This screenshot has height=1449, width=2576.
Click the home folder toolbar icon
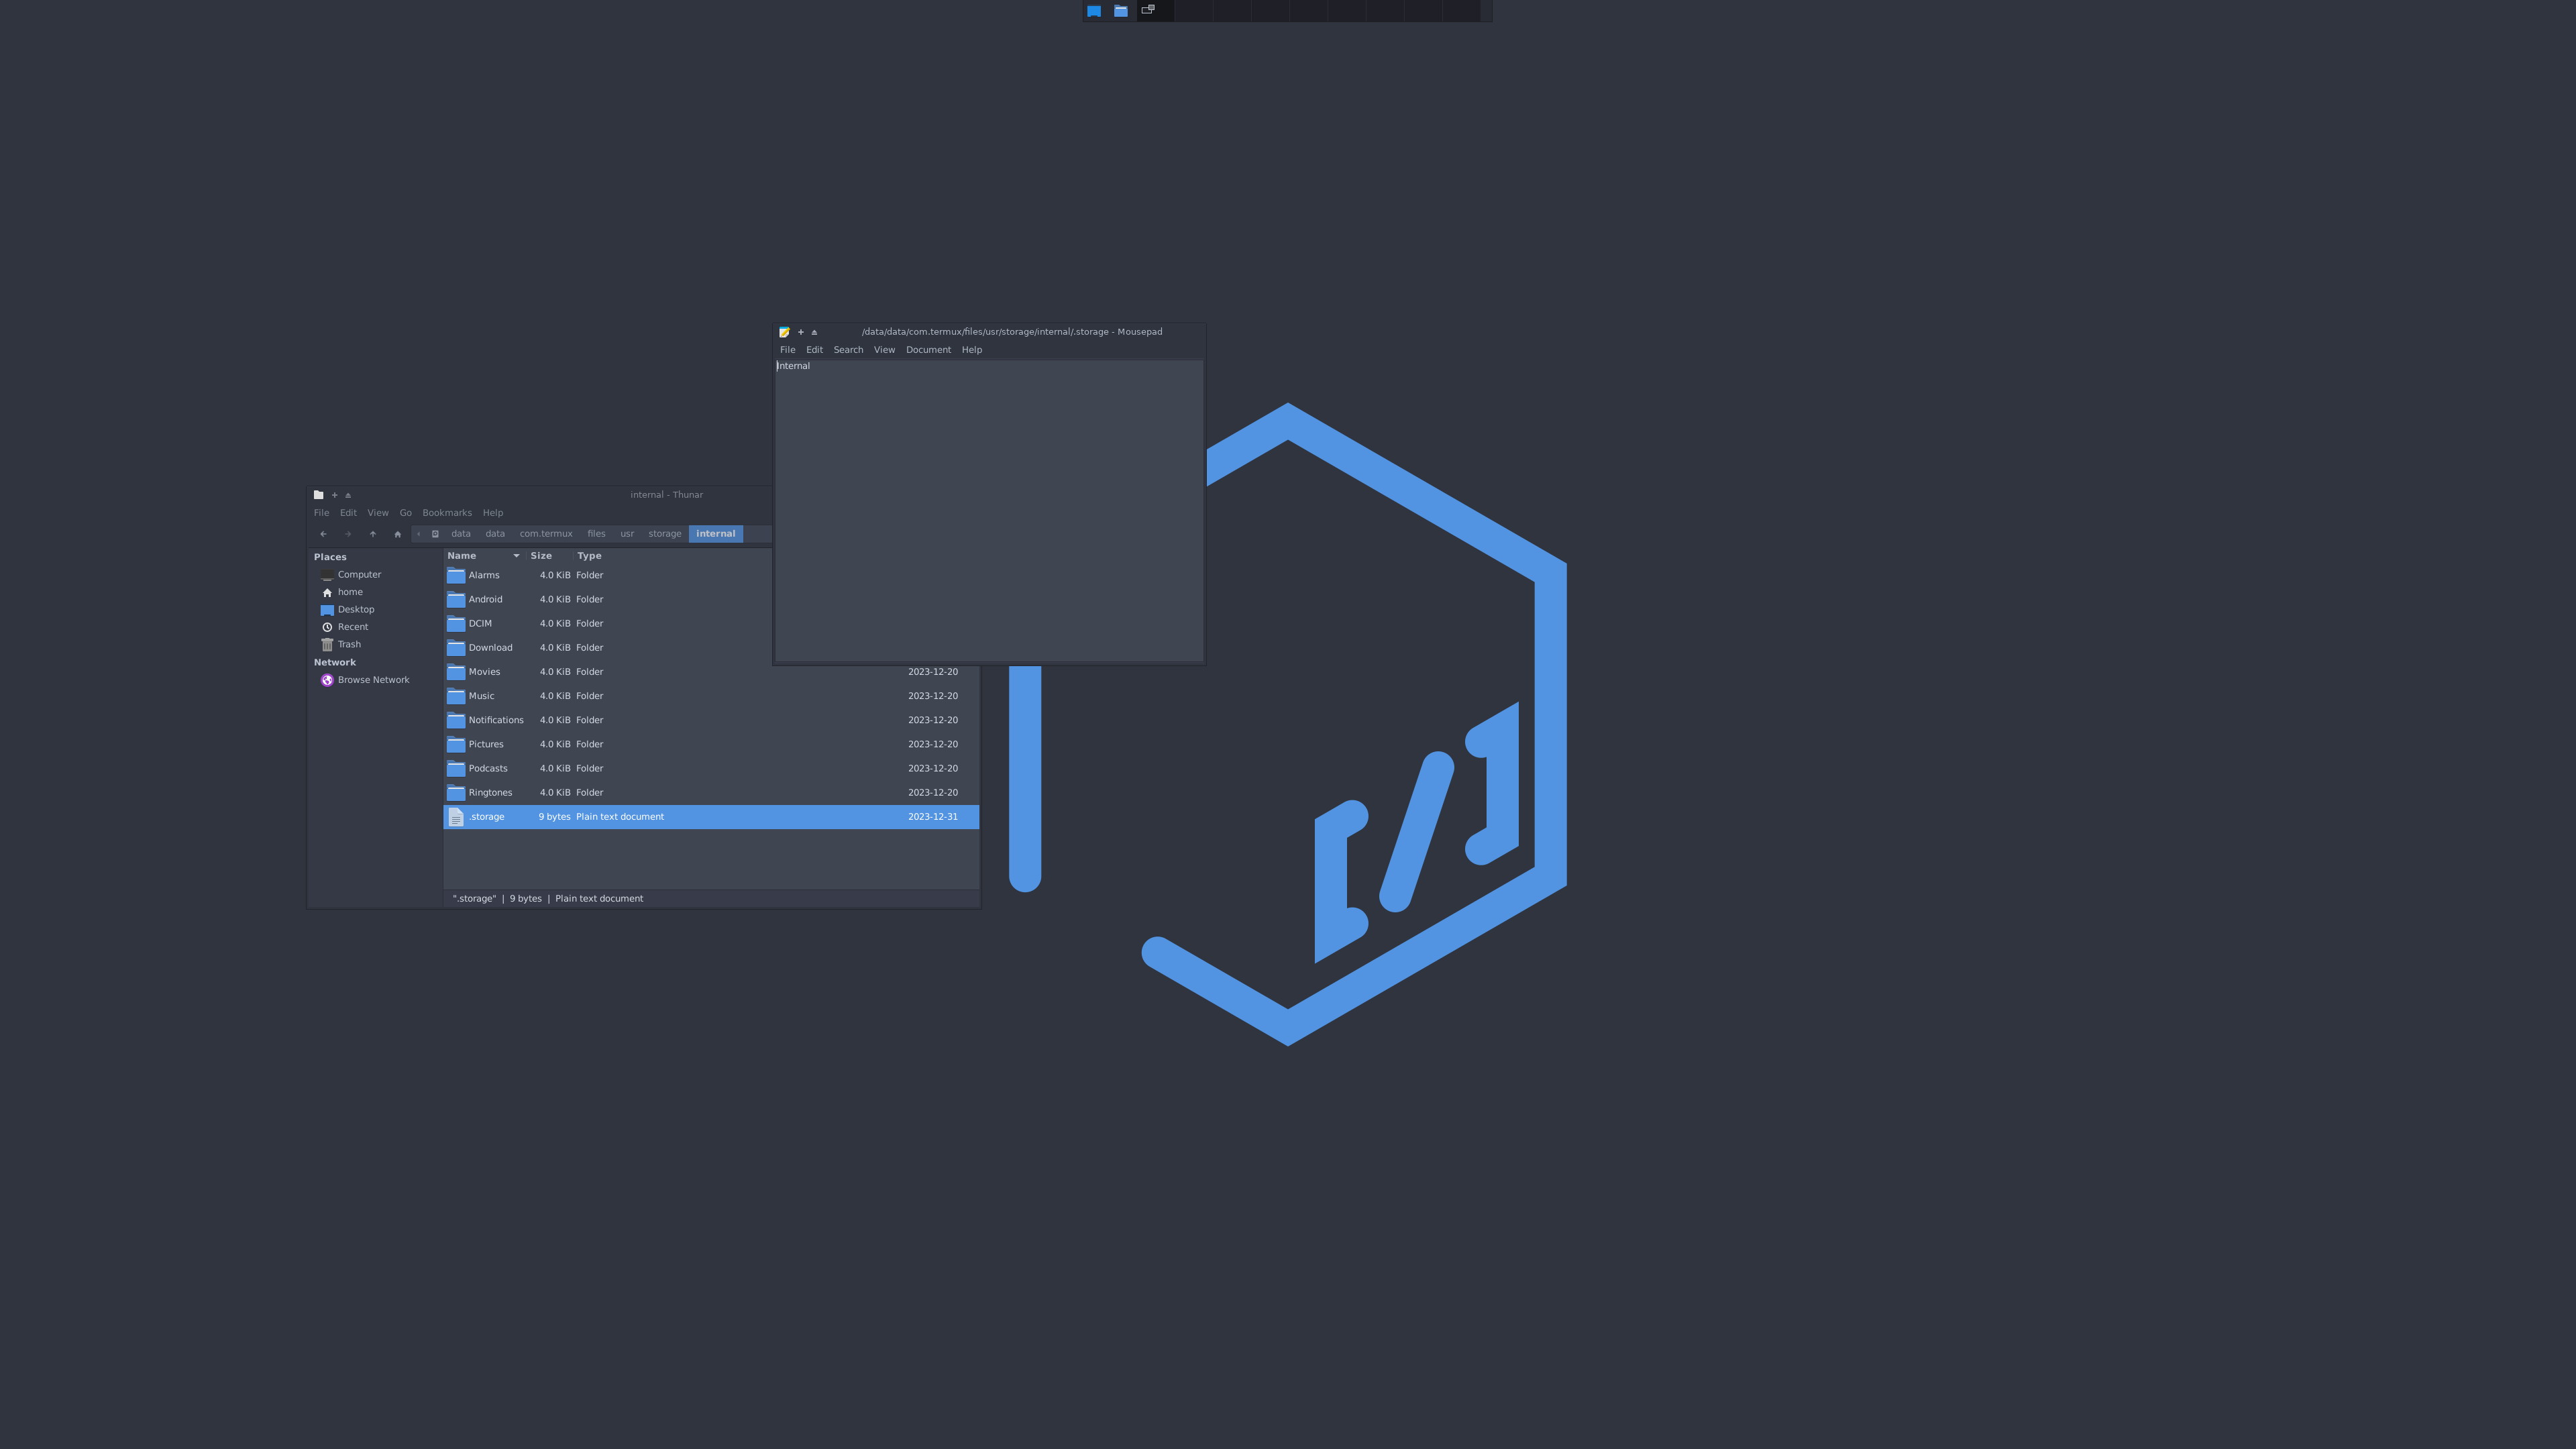click(398, 534)
